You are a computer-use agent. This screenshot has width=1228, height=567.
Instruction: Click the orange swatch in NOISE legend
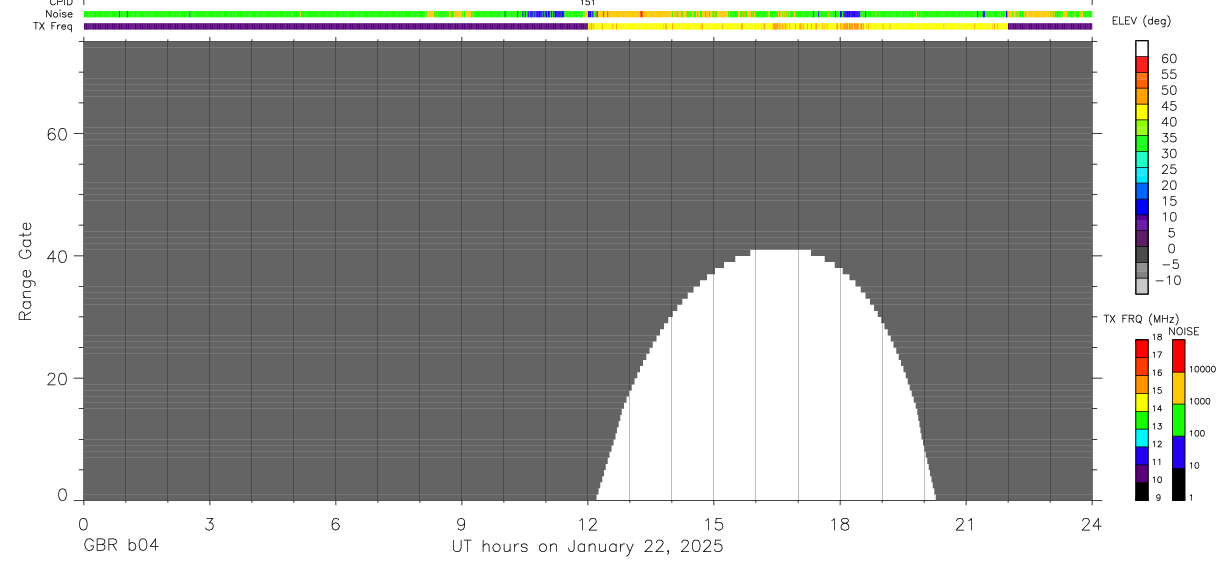1178,388
